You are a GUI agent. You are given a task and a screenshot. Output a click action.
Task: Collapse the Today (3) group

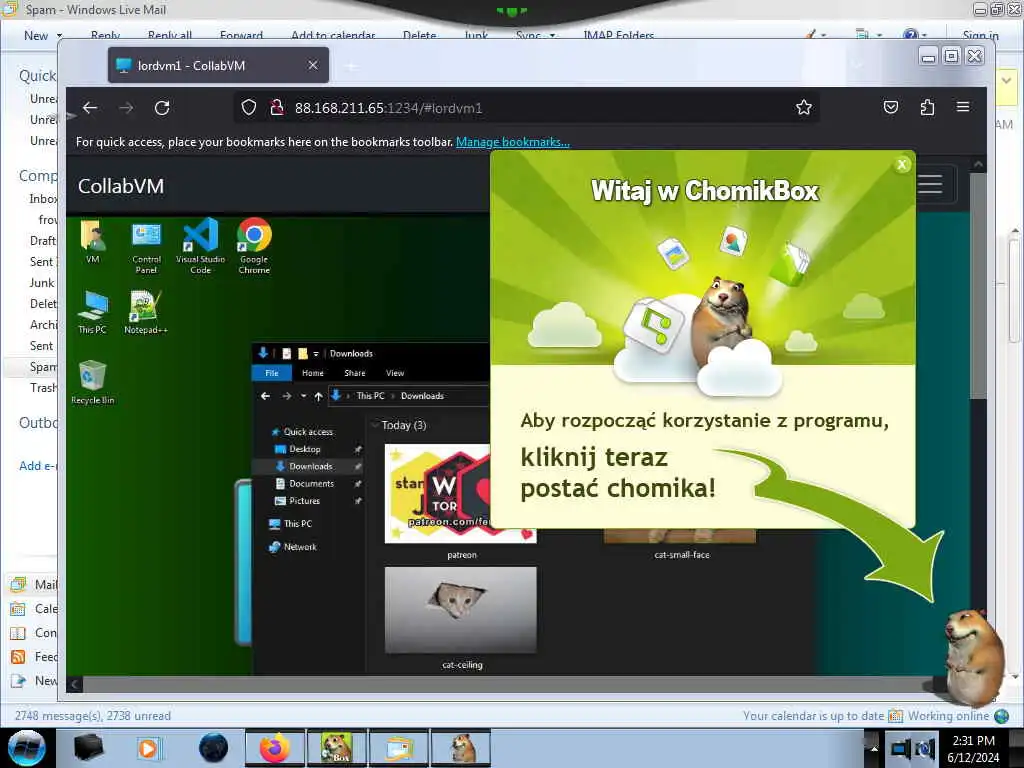(376, 425)
